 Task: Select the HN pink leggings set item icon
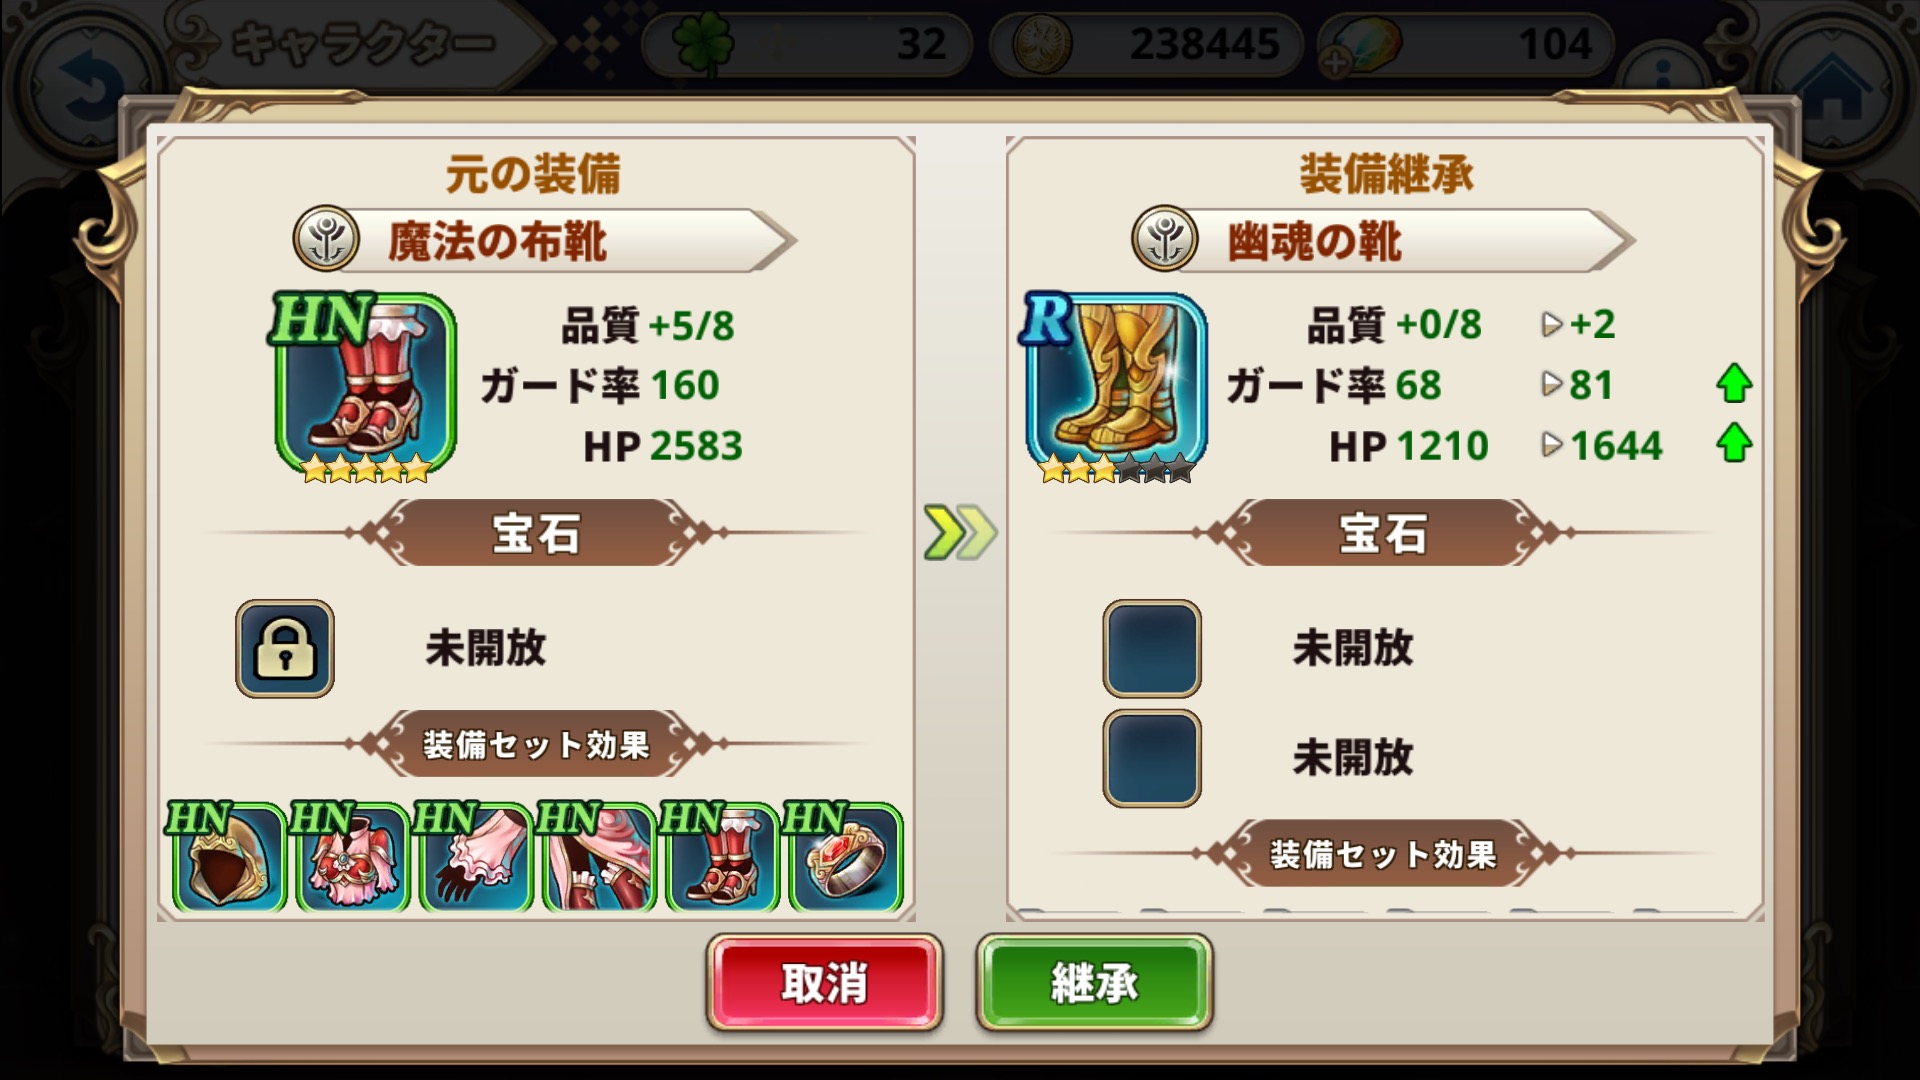[597, 857]
